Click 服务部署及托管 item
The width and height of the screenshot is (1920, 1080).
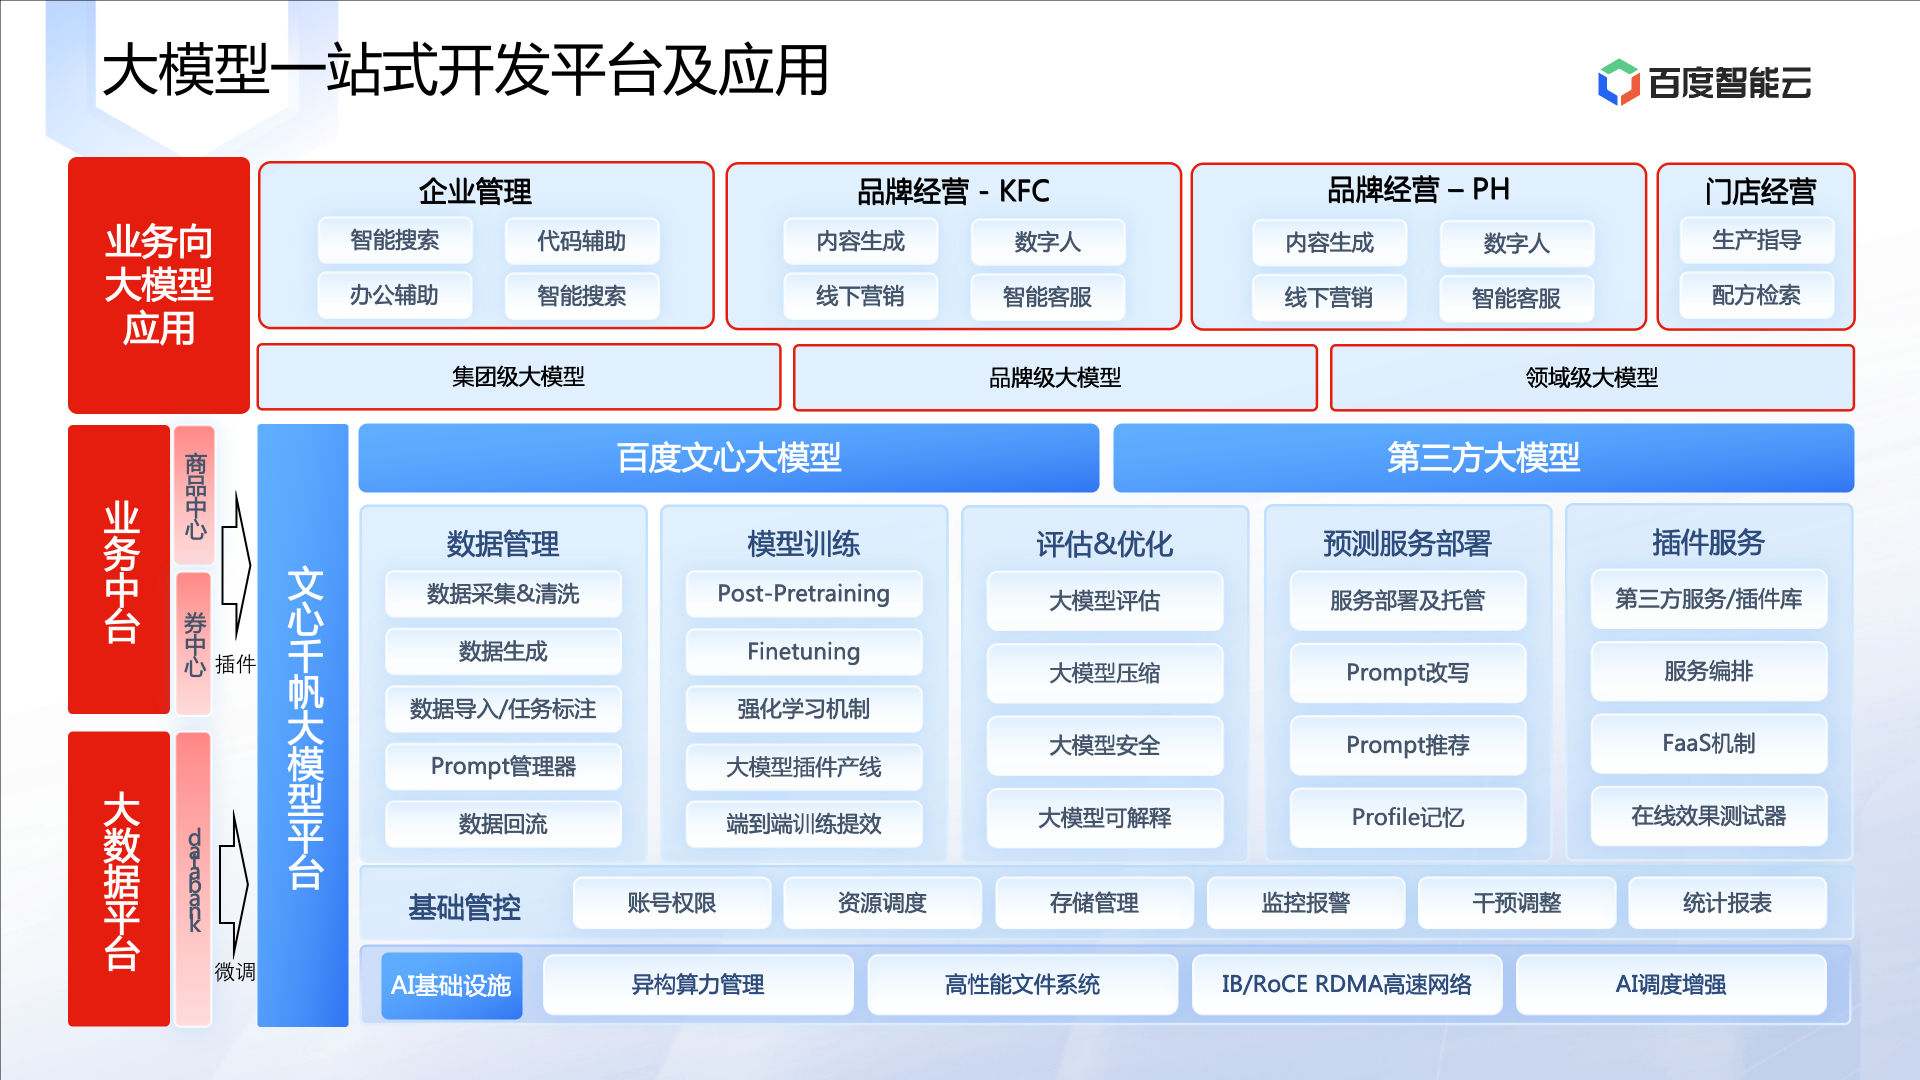(x=1408, y=601)
